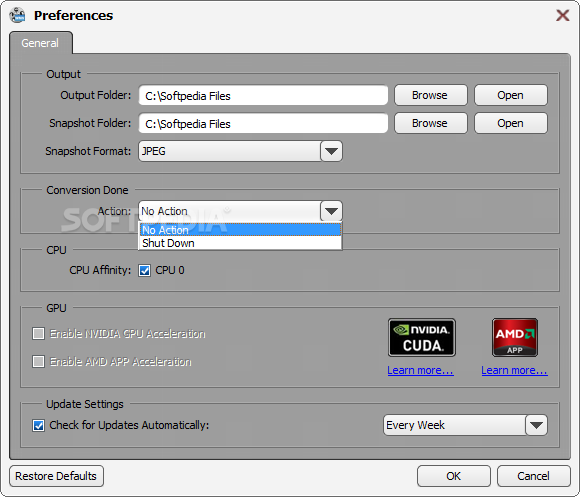Follow Learn more link under NVIDIA CUDA
This screenshot has height=497, width=580.
[421, 370]
